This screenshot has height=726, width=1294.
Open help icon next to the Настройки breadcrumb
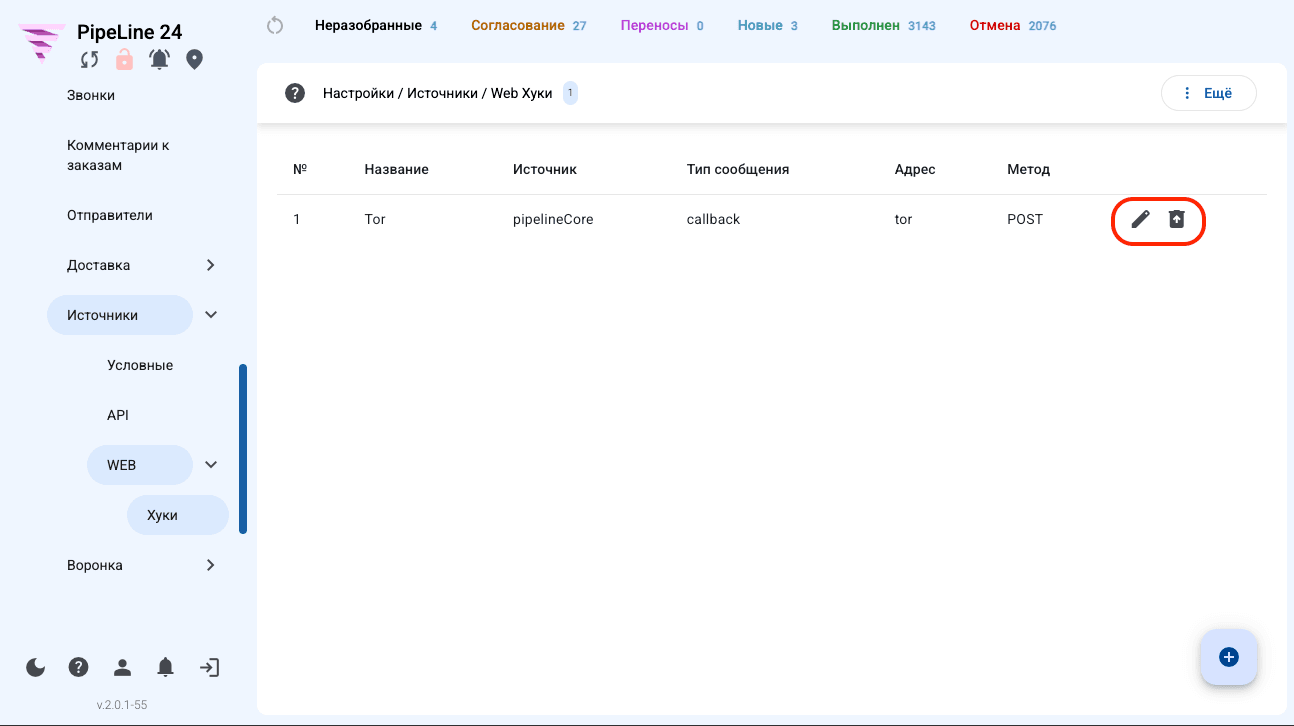point(295,93)
